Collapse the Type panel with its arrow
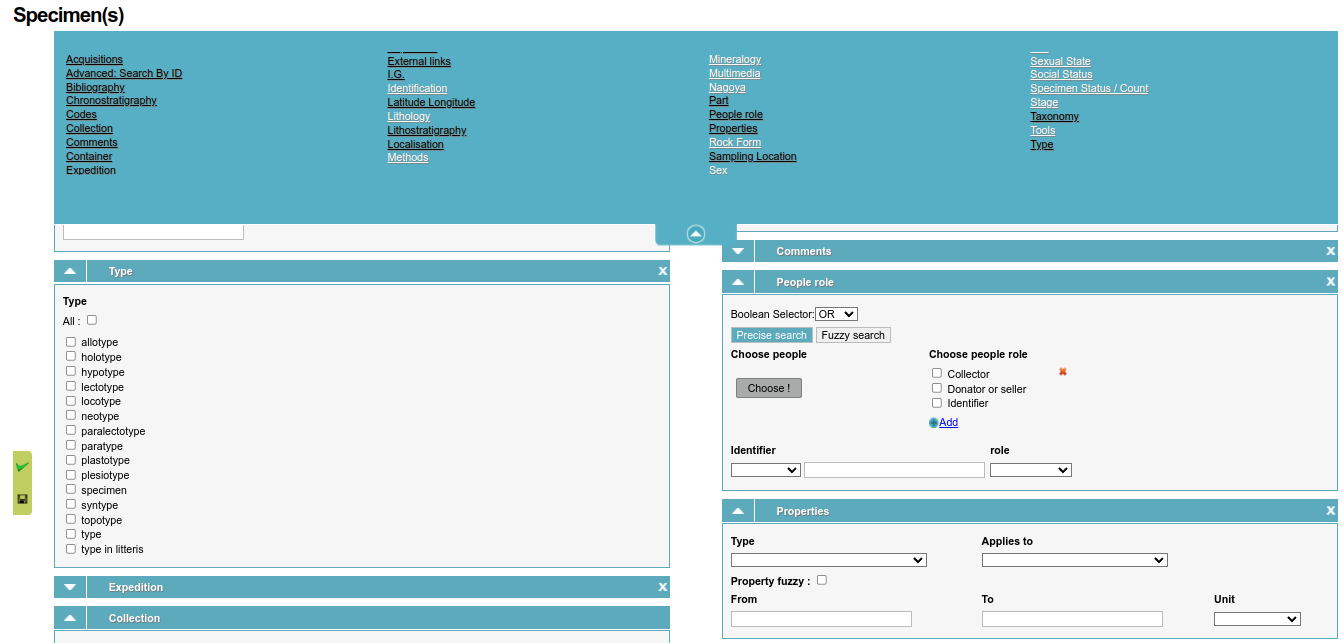Screen dimensions: 1343x643 pos(69,270)
